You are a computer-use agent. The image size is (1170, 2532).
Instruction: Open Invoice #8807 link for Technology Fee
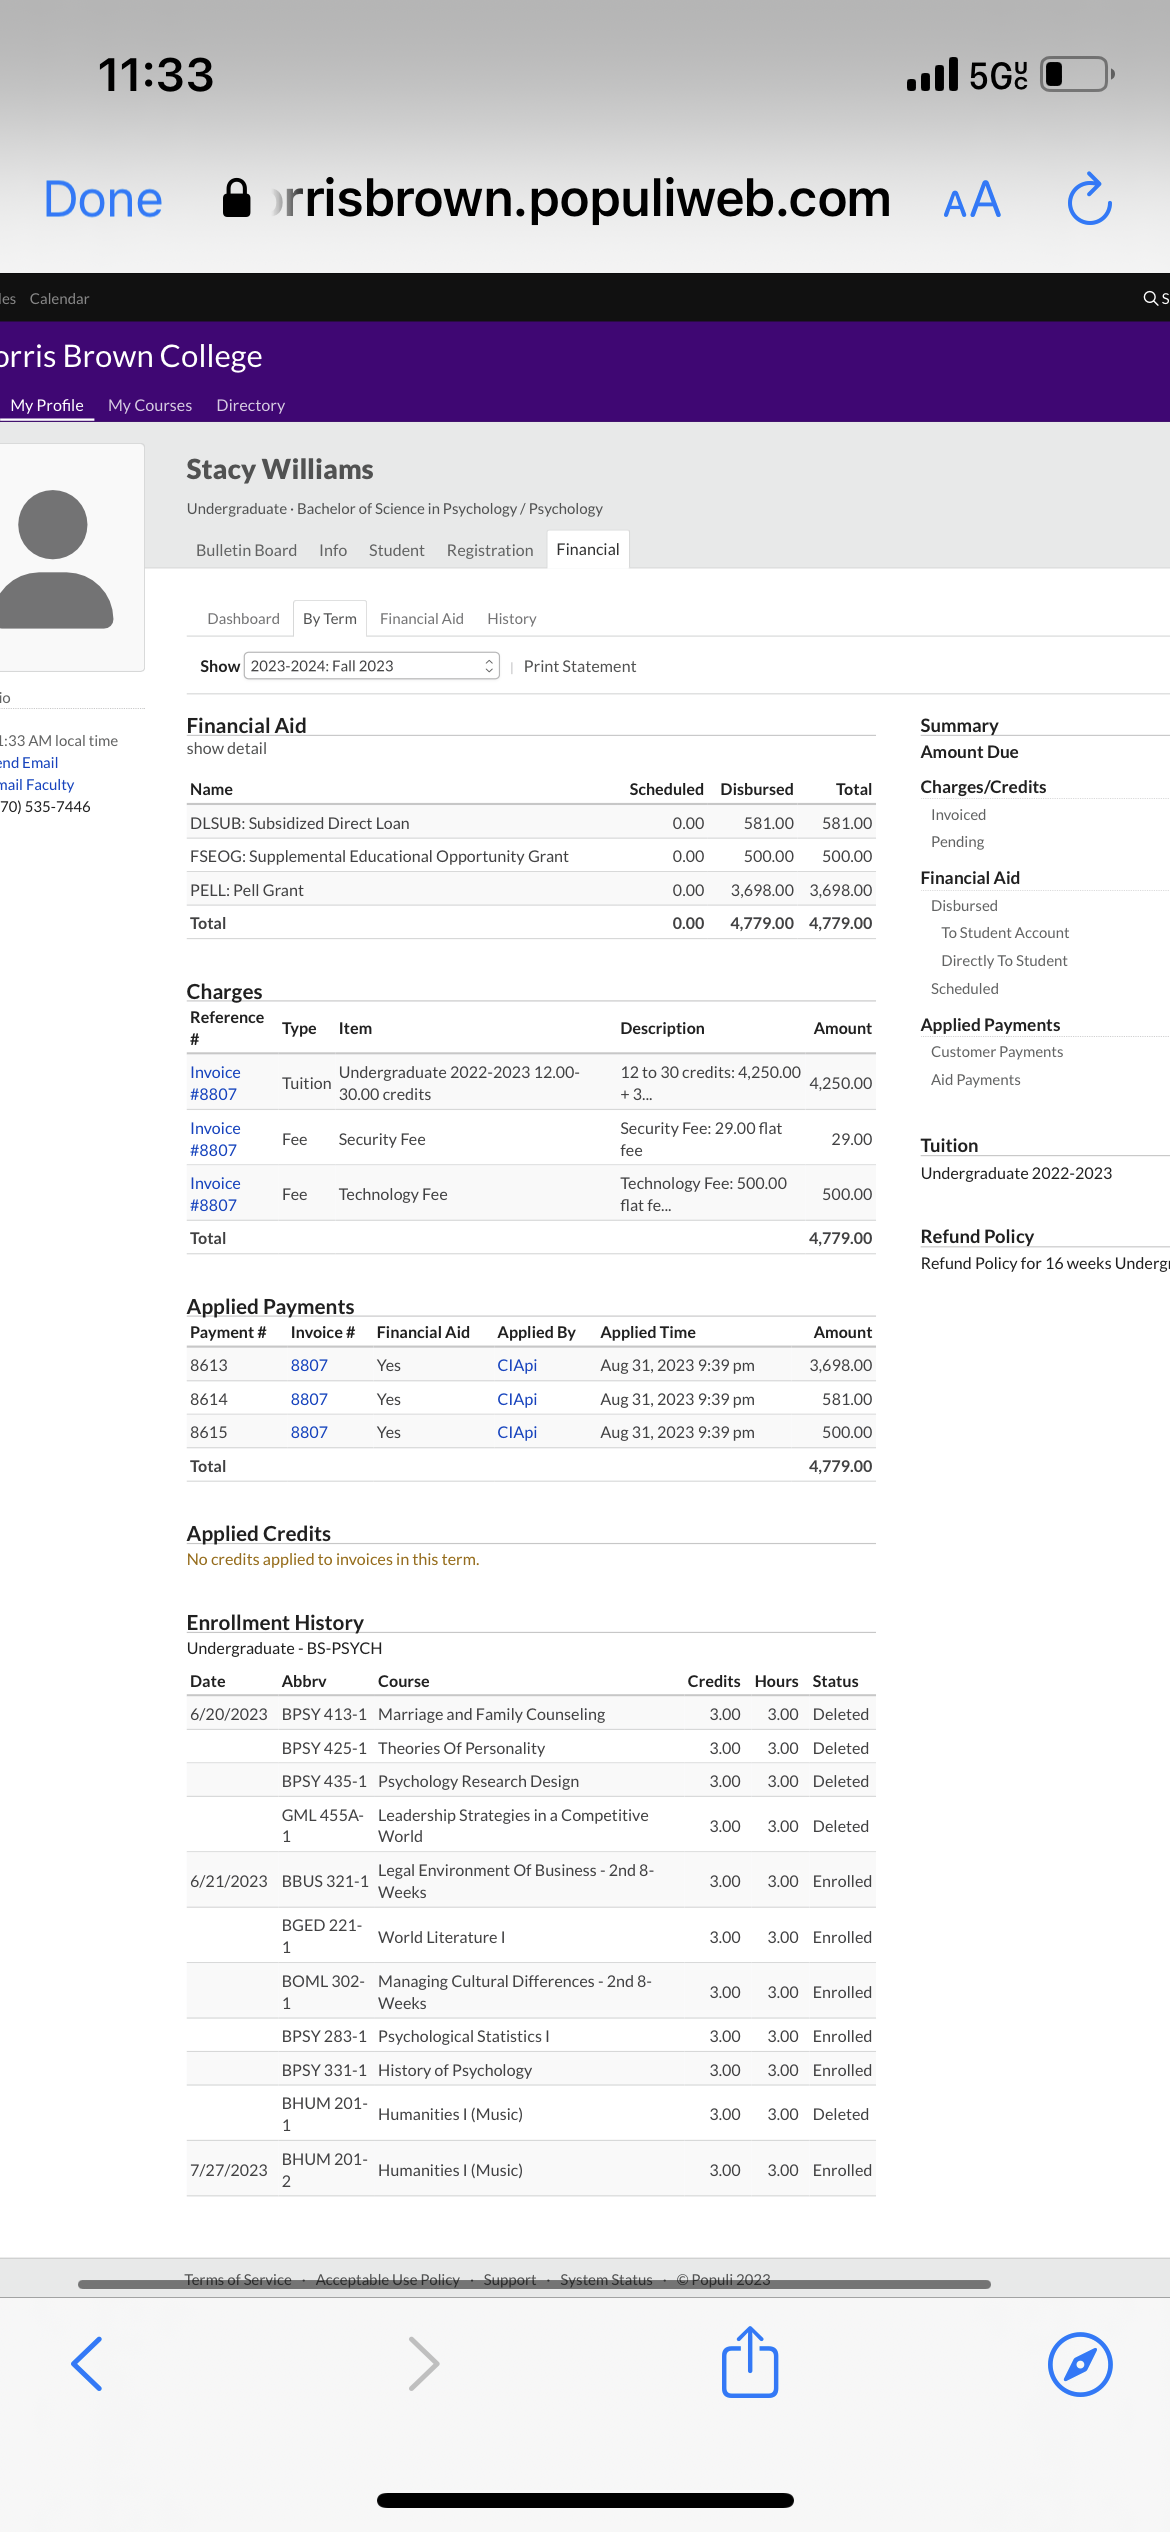(215, 1194)
